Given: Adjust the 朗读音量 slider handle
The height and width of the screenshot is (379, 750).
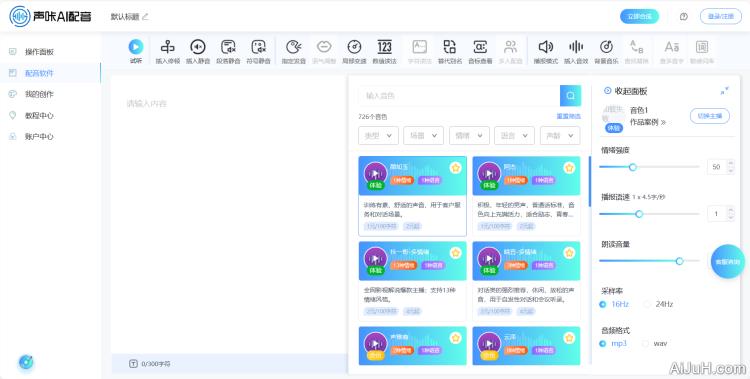Looking at the screenshot, I should tap(679, 261).
